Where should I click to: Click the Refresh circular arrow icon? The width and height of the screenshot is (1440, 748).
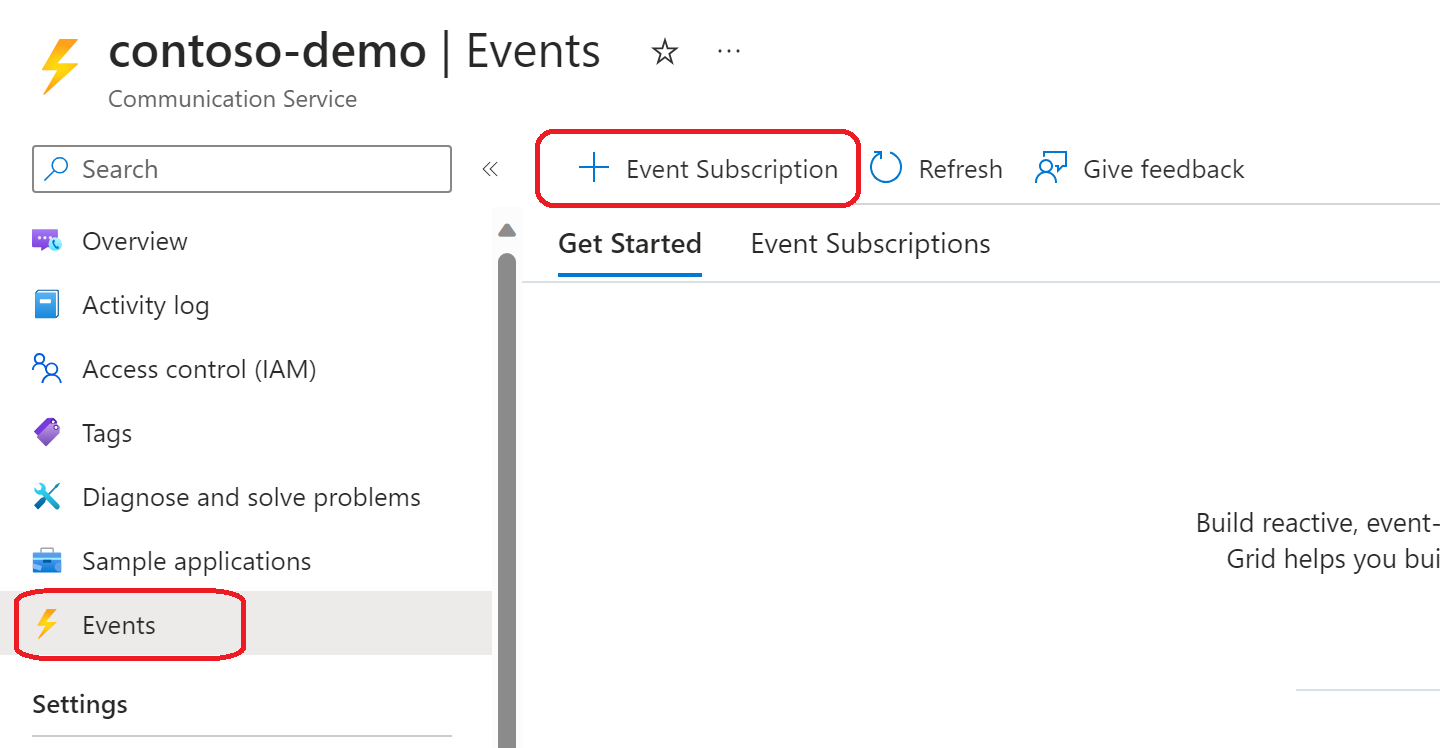[886, 168]
